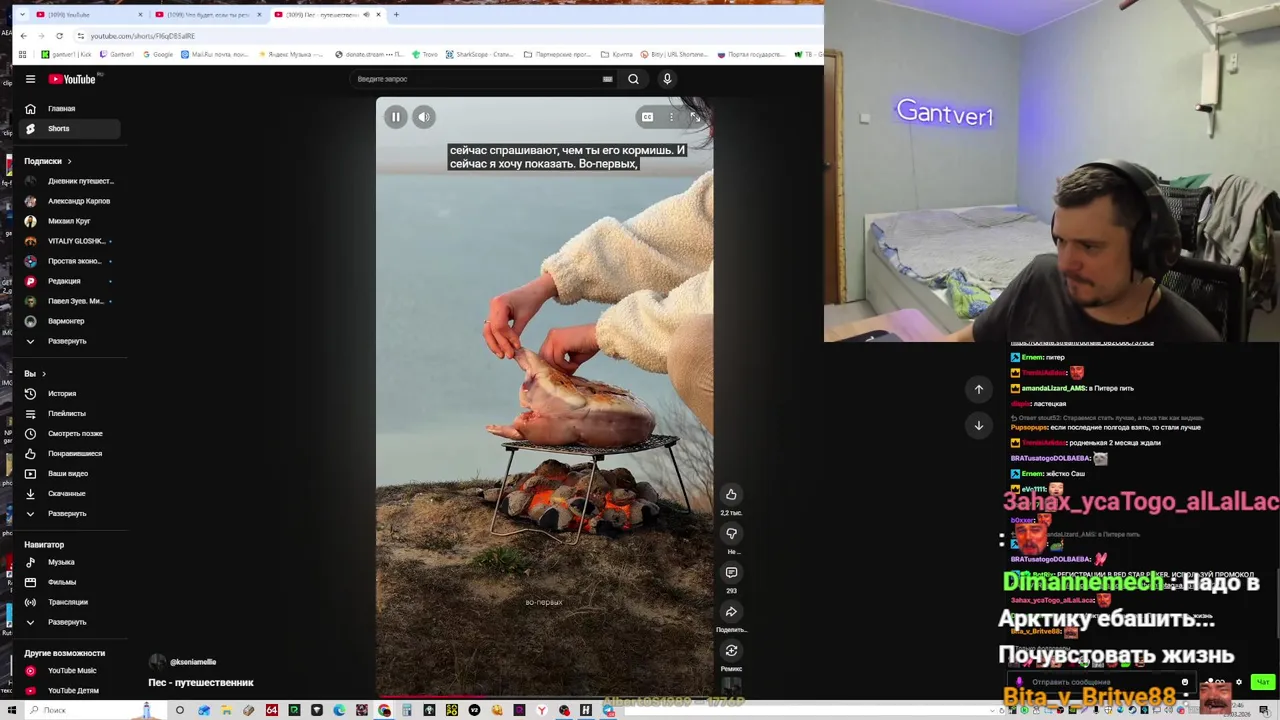Viewport: 1280px width, 720px height.
Task: Open Скачанные downloads
Action: tap(69, 493)
